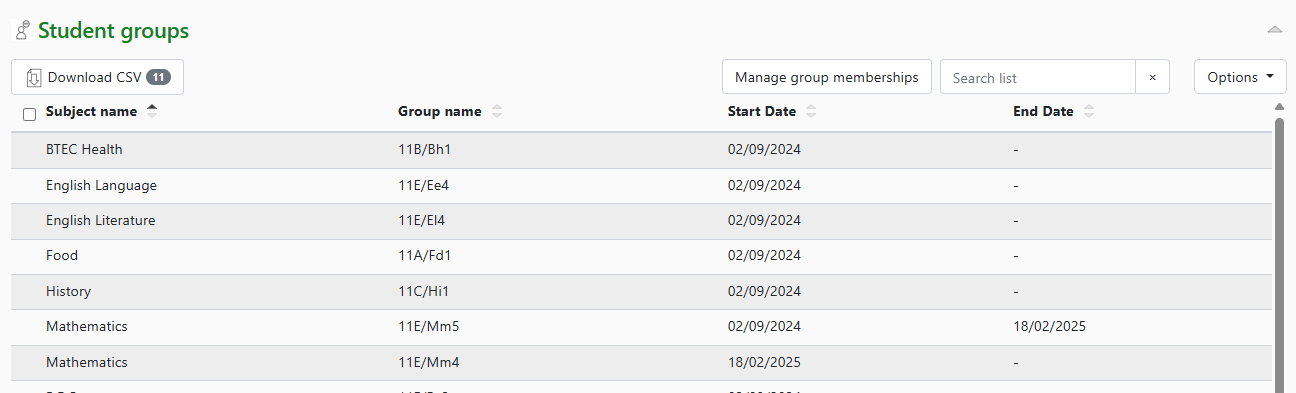This screenshot has width=1296, height=393.
Task: Select the English Literature subject cell
Action: click(x=100, y=220)
